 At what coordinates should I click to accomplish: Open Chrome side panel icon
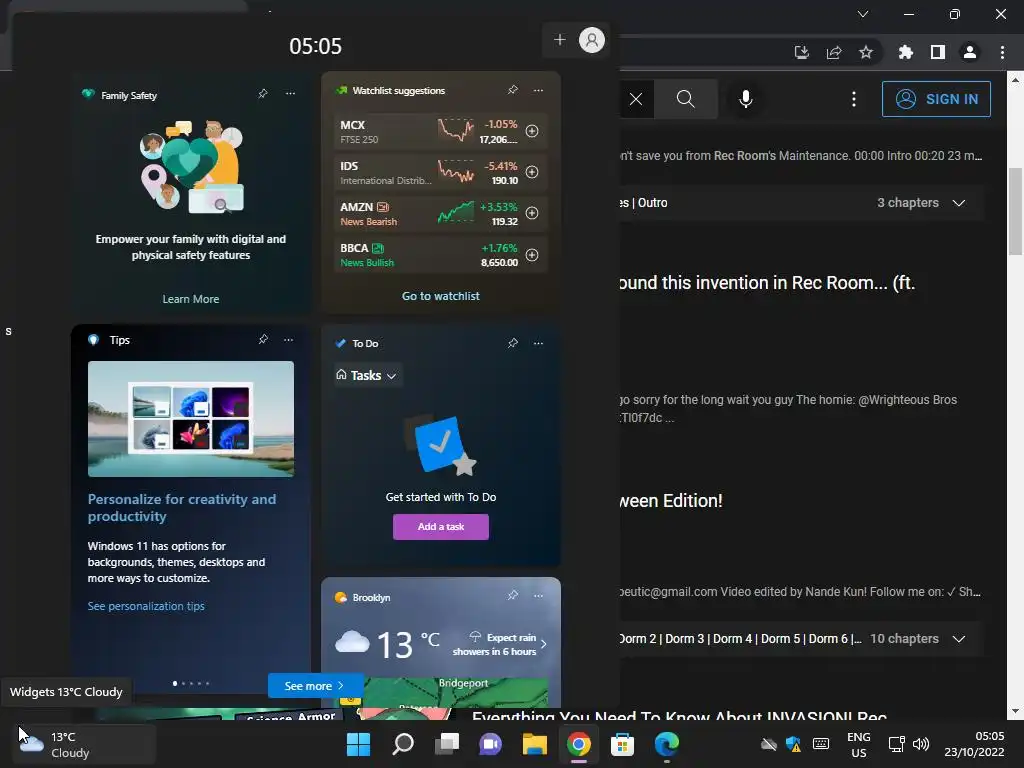click(x=937, y=52)
